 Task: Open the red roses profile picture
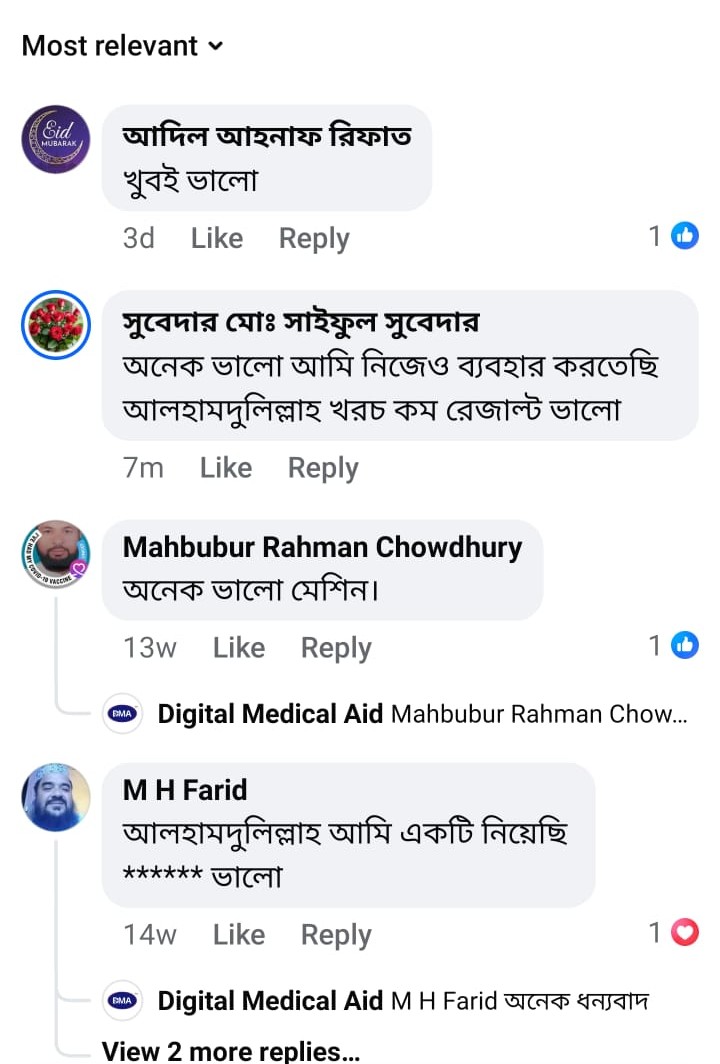56,324
